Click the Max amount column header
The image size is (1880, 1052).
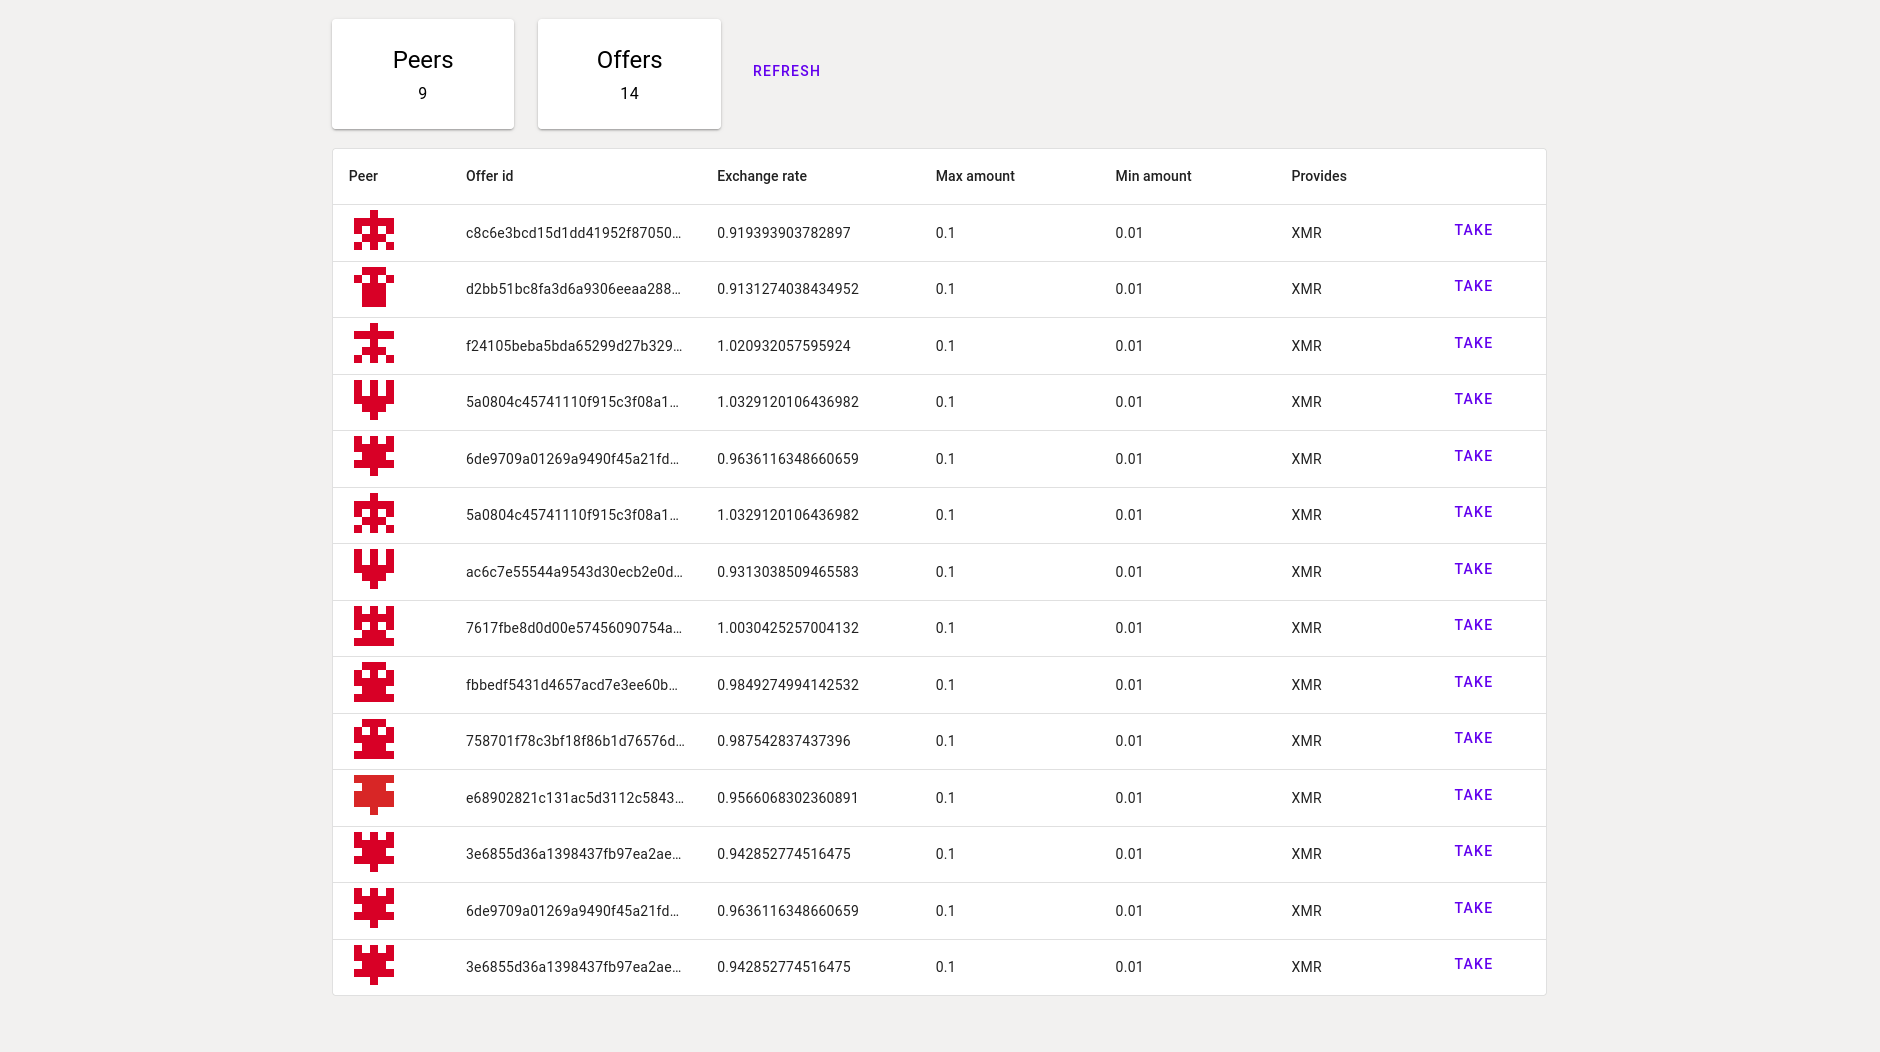click(x=974, y=176)
